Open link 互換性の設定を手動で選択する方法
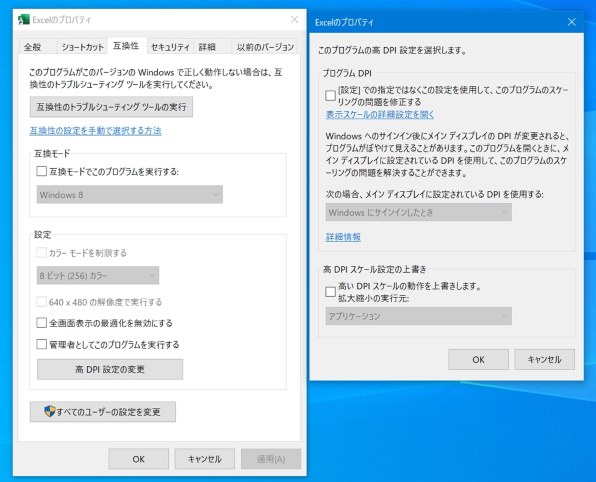Image resolution: width=596 pixels, height=482 pixels. tap(95, 131)
